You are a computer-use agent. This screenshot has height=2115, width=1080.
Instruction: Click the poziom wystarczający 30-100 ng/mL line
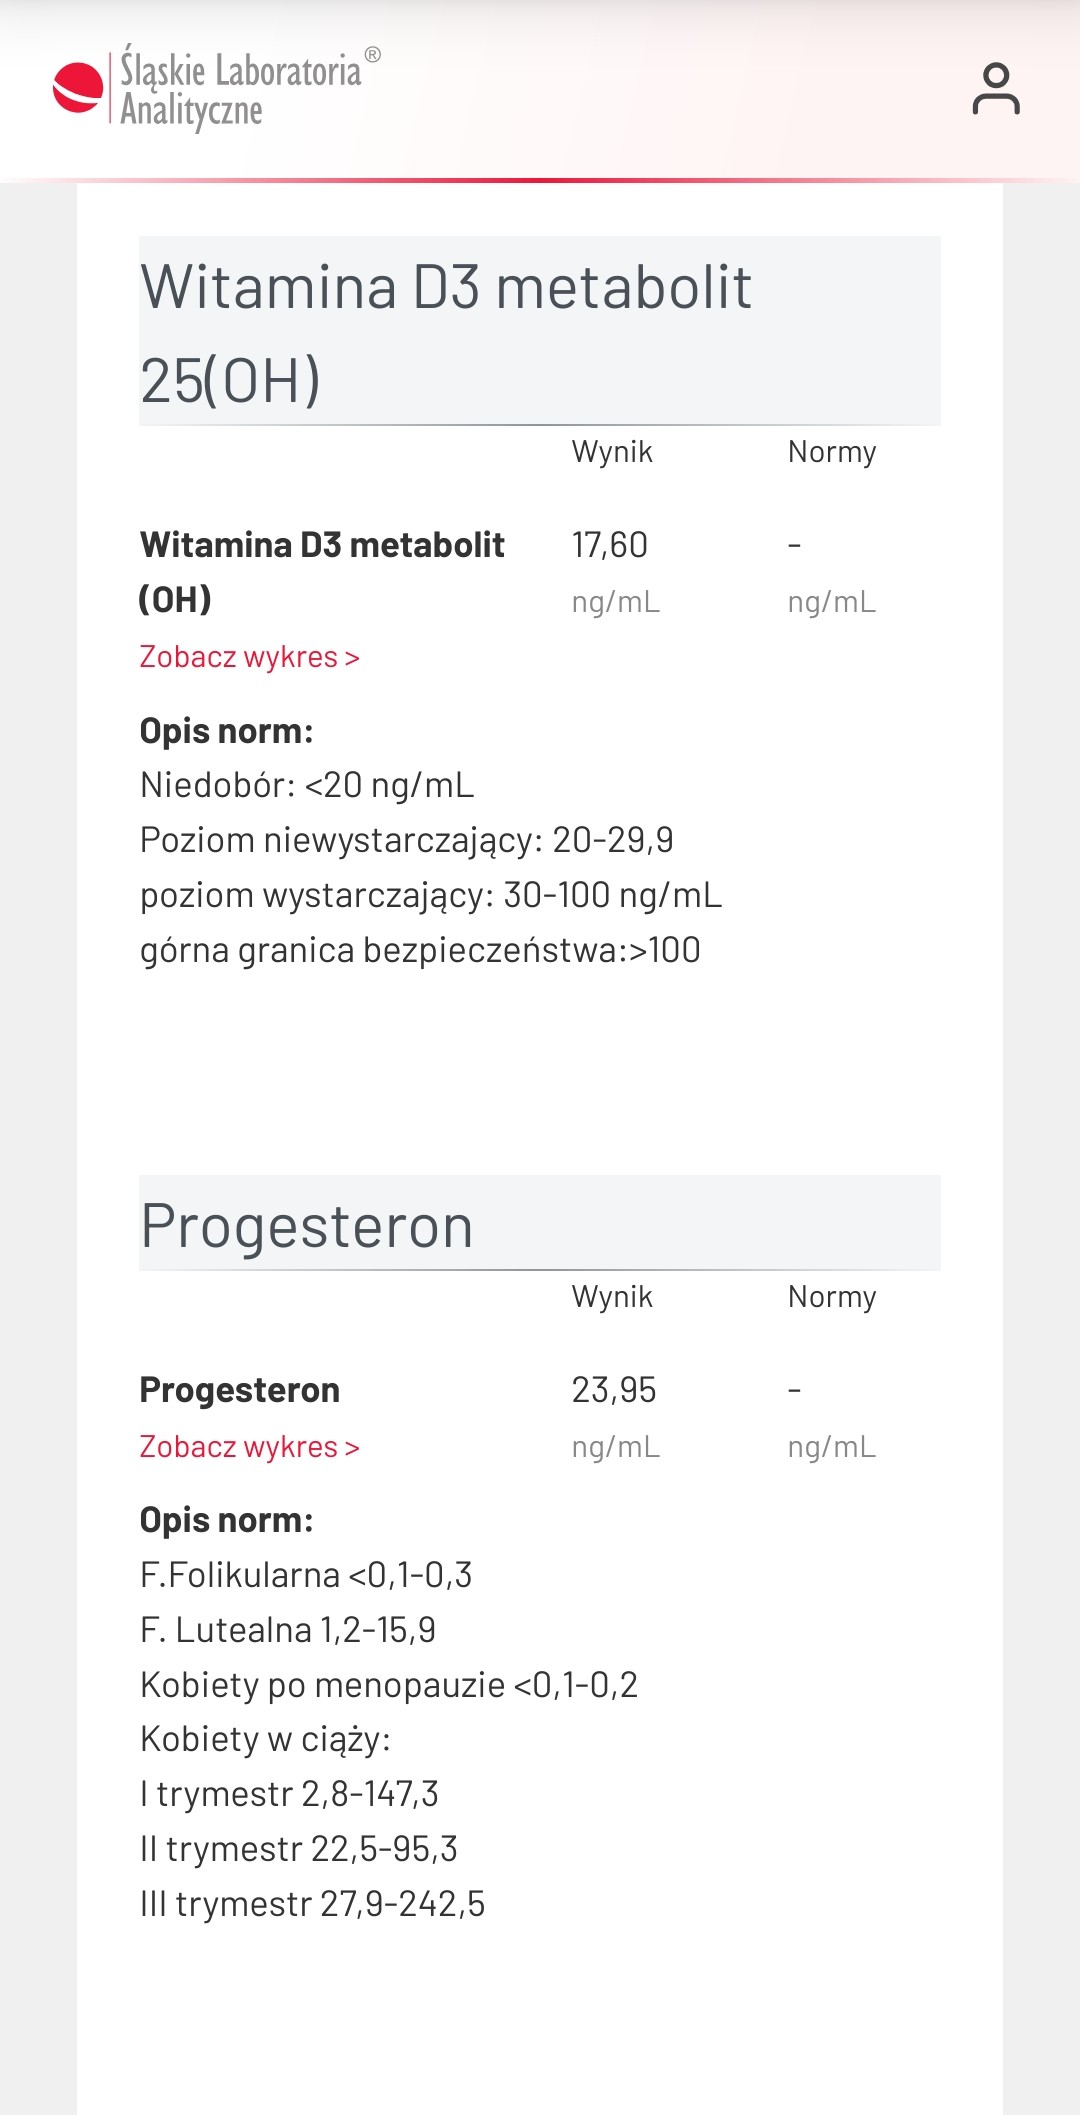click(x=431, y=895)
